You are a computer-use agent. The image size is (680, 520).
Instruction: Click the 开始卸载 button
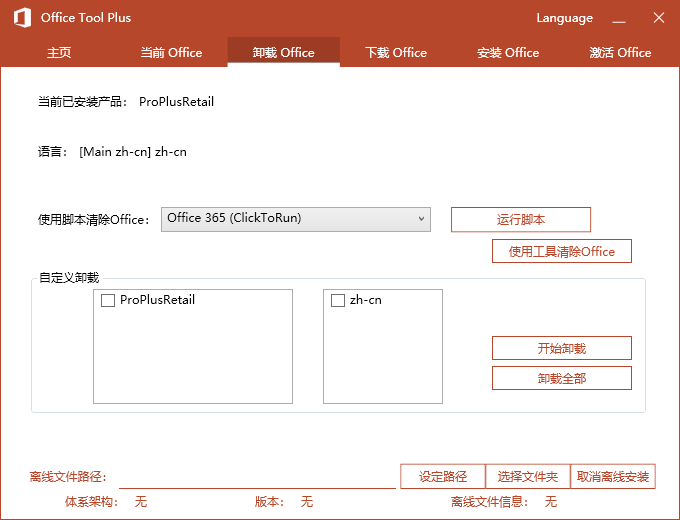561,348
